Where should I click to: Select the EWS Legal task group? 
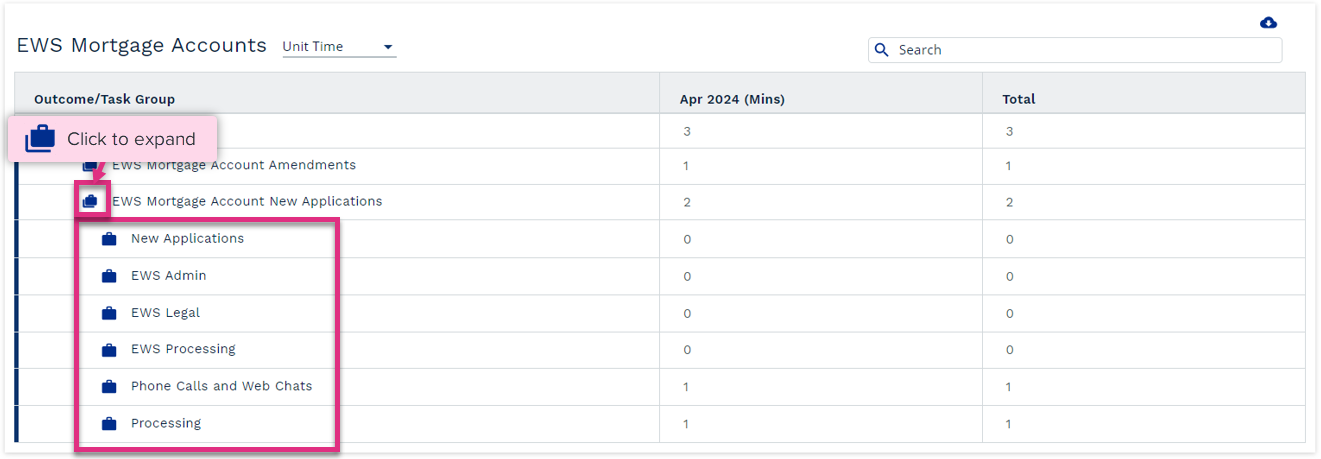[x=165, y=313]
